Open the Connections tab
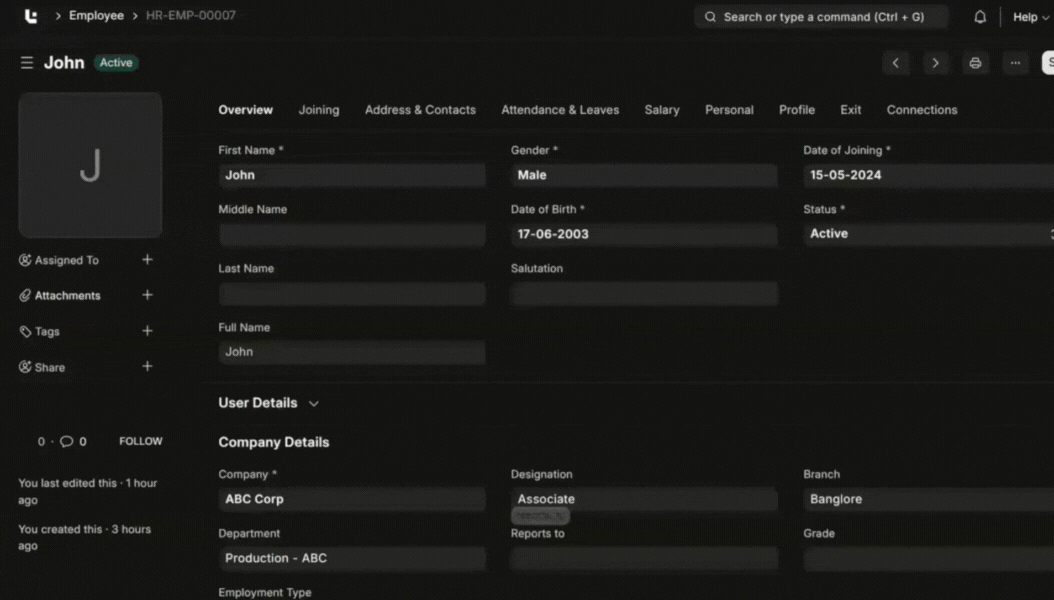 click(922, 110)
